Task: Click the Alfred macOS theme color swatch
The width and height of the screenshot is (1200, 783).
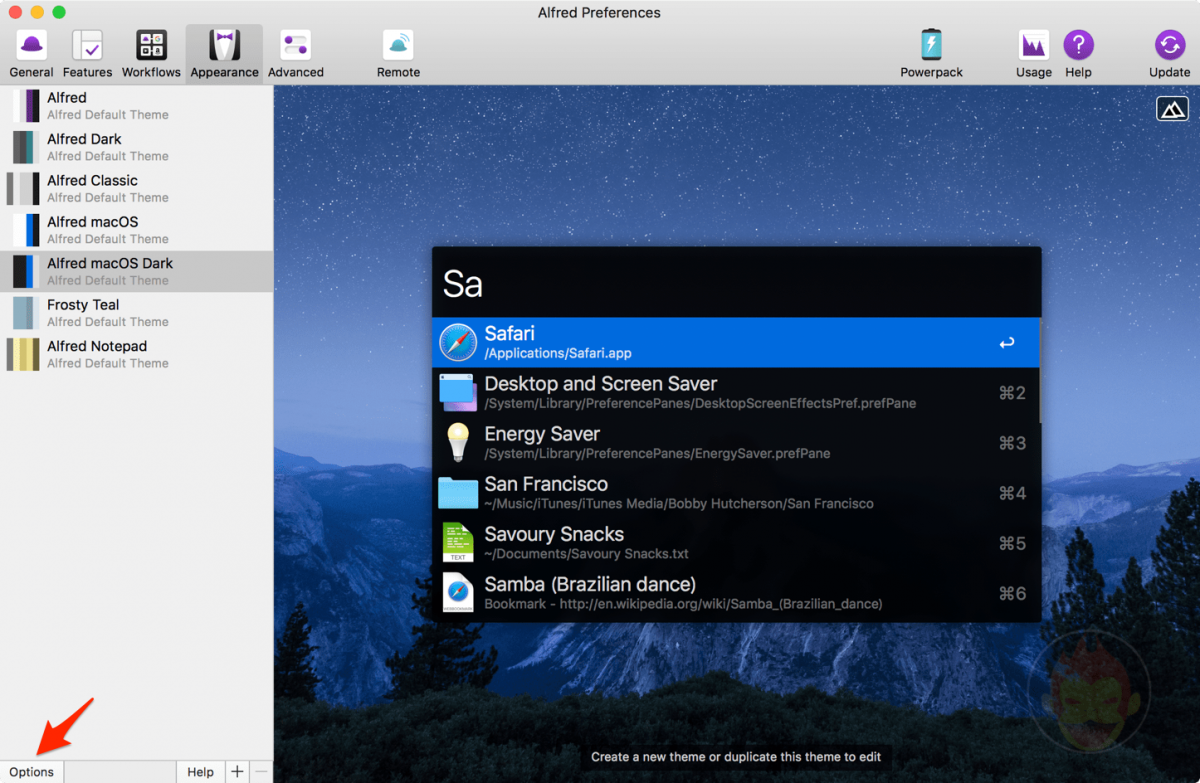Action: 26,230
